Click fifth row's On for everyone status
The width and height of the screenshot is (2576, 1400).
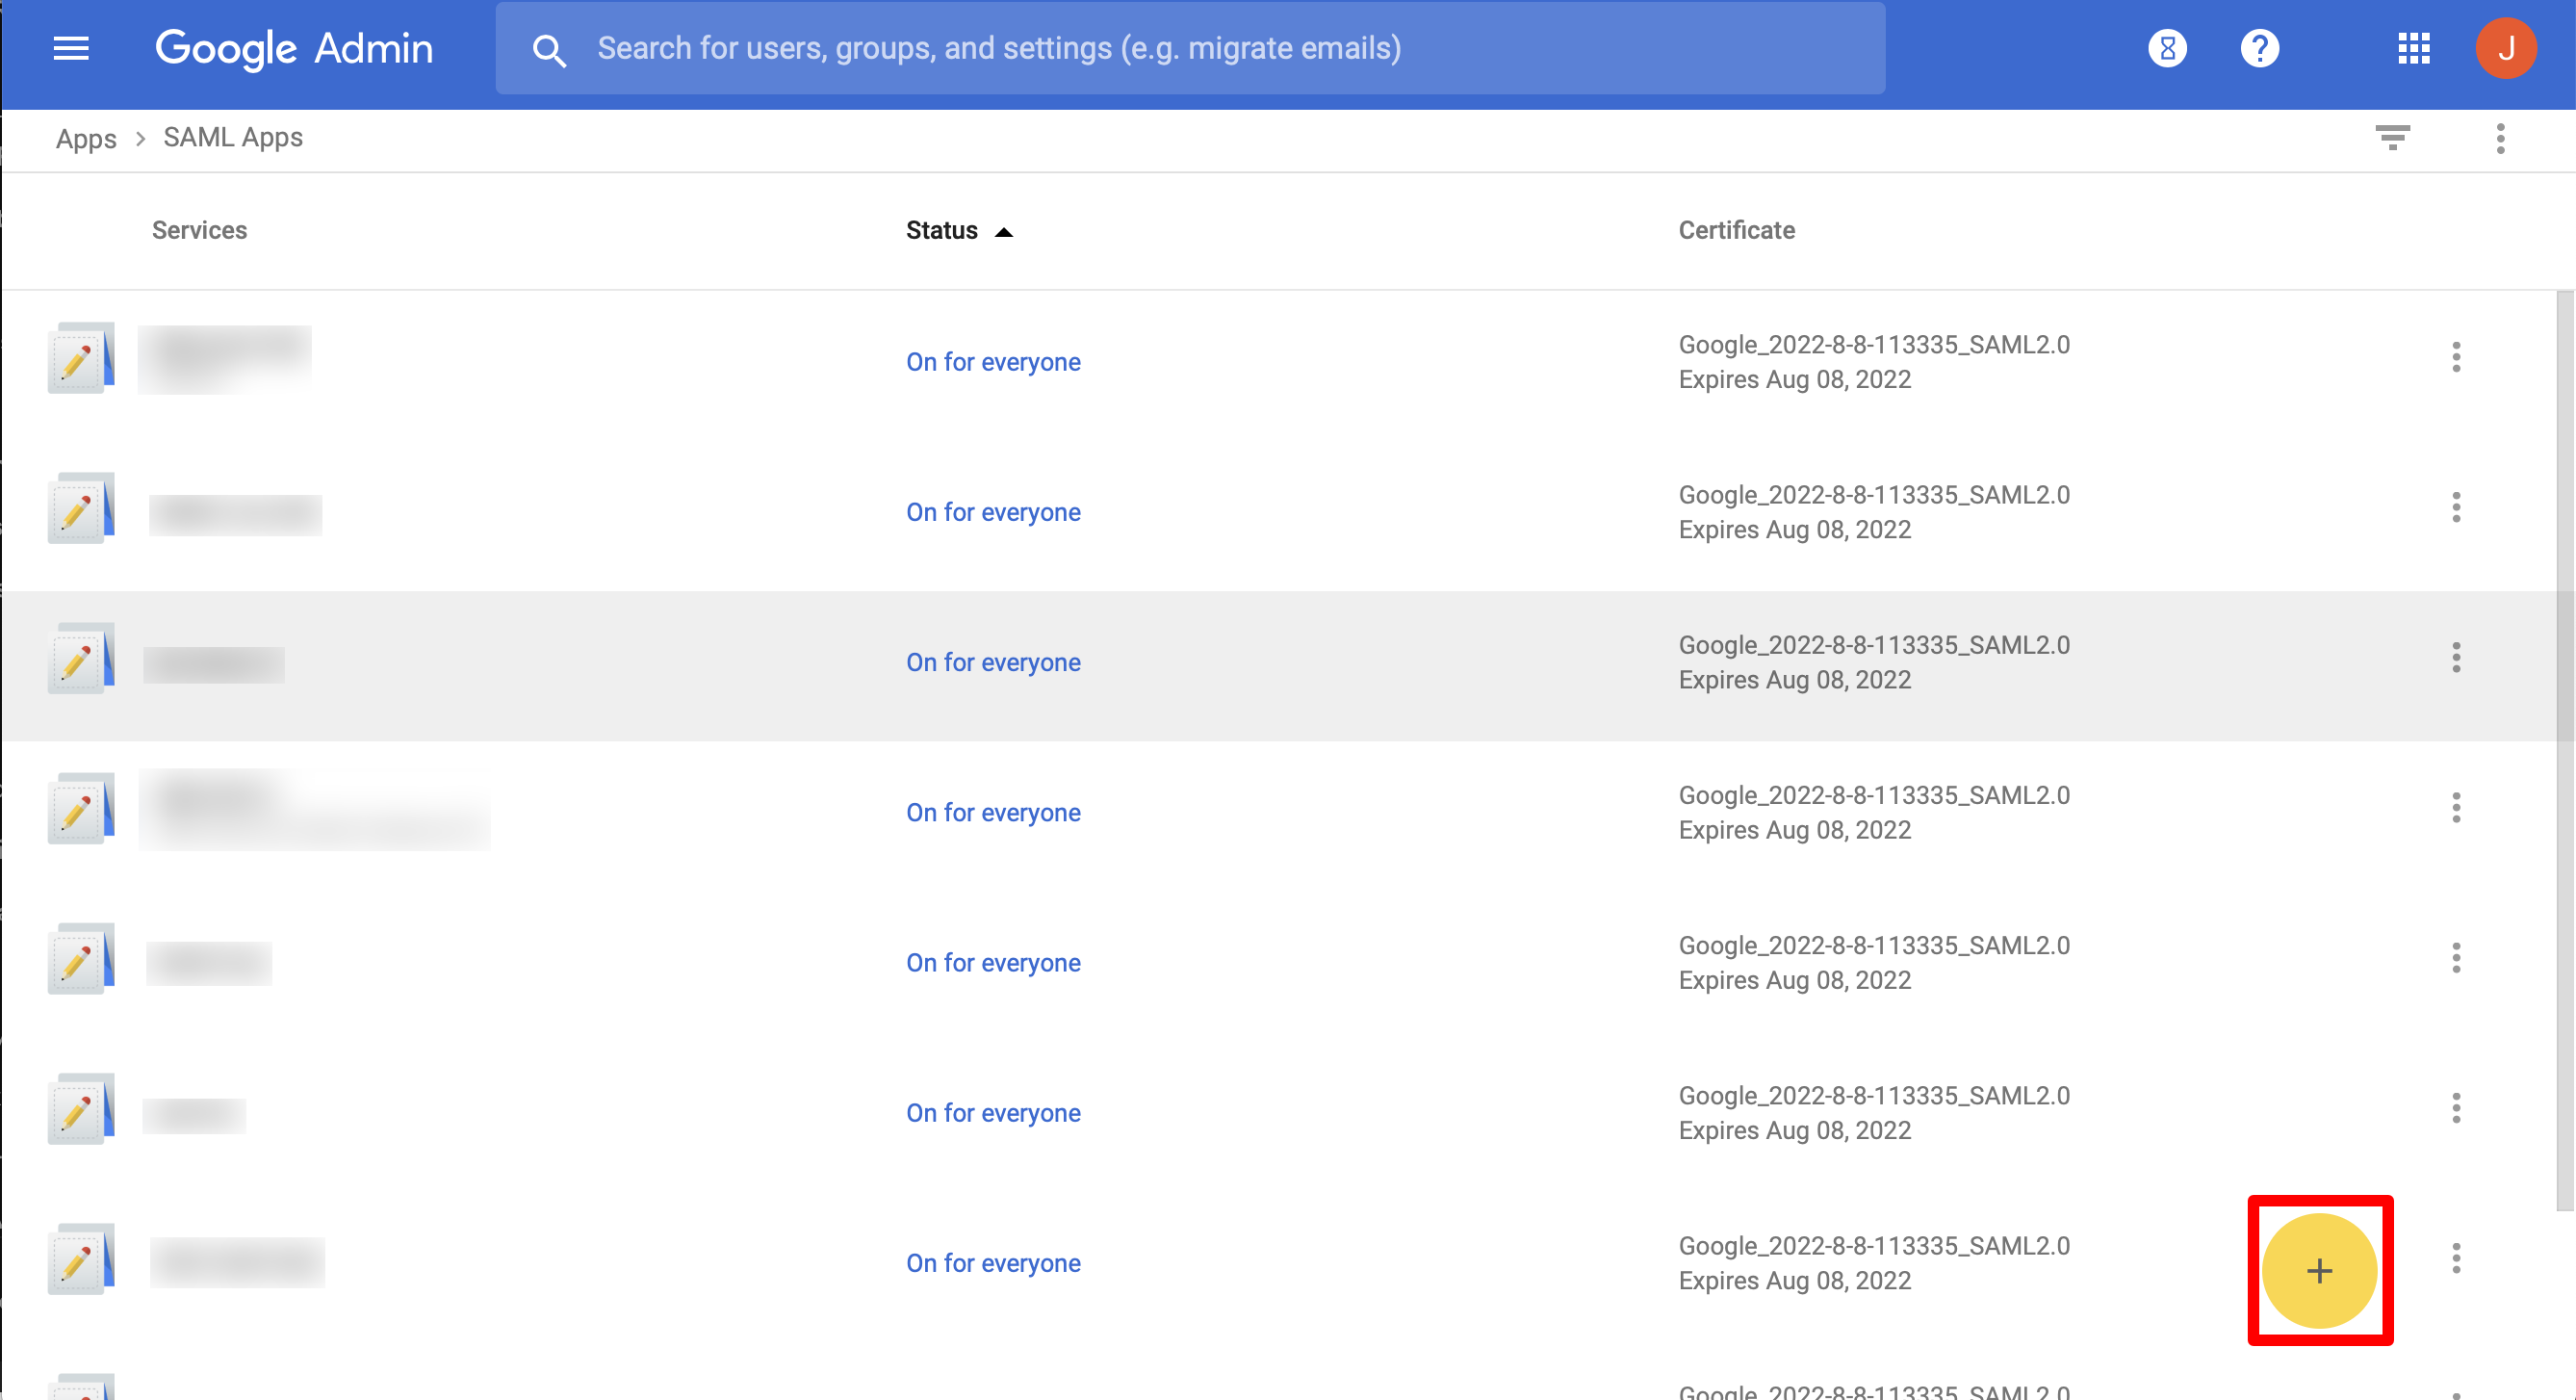coord(993,962)
